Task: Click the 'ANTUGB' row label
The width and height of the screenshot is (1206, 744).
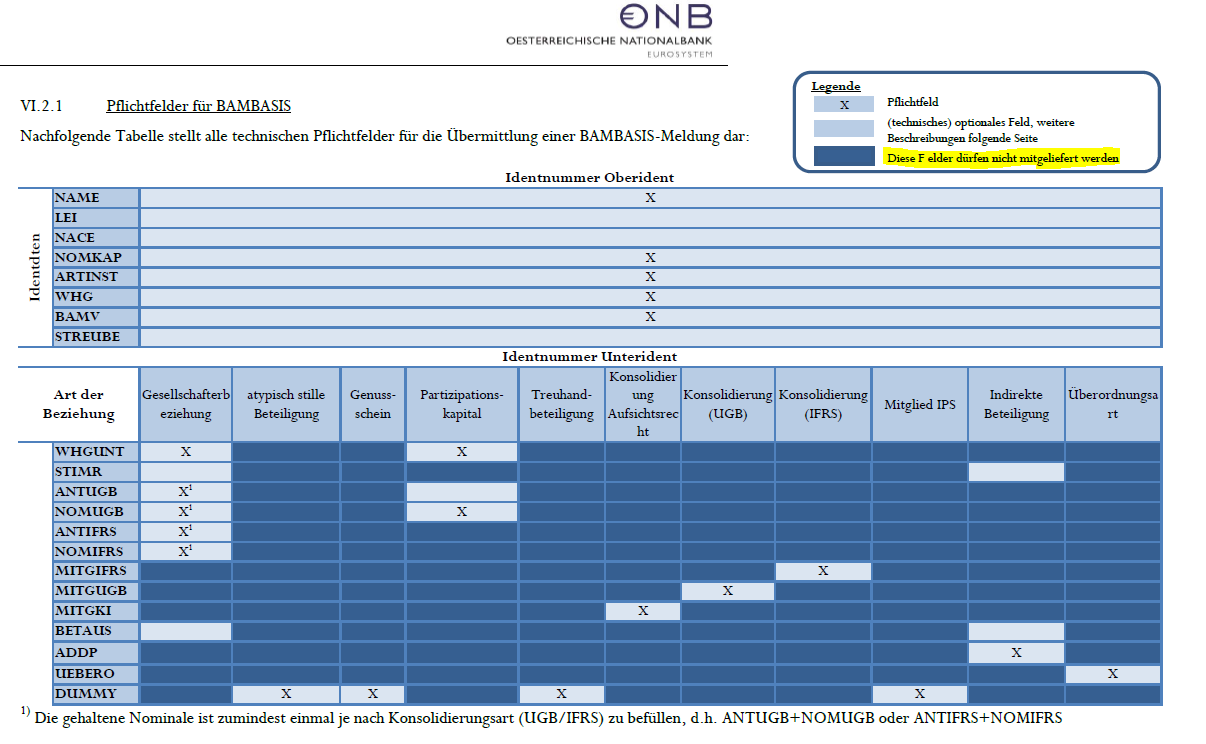Action: pyautogui.click(x=96, y=492)
